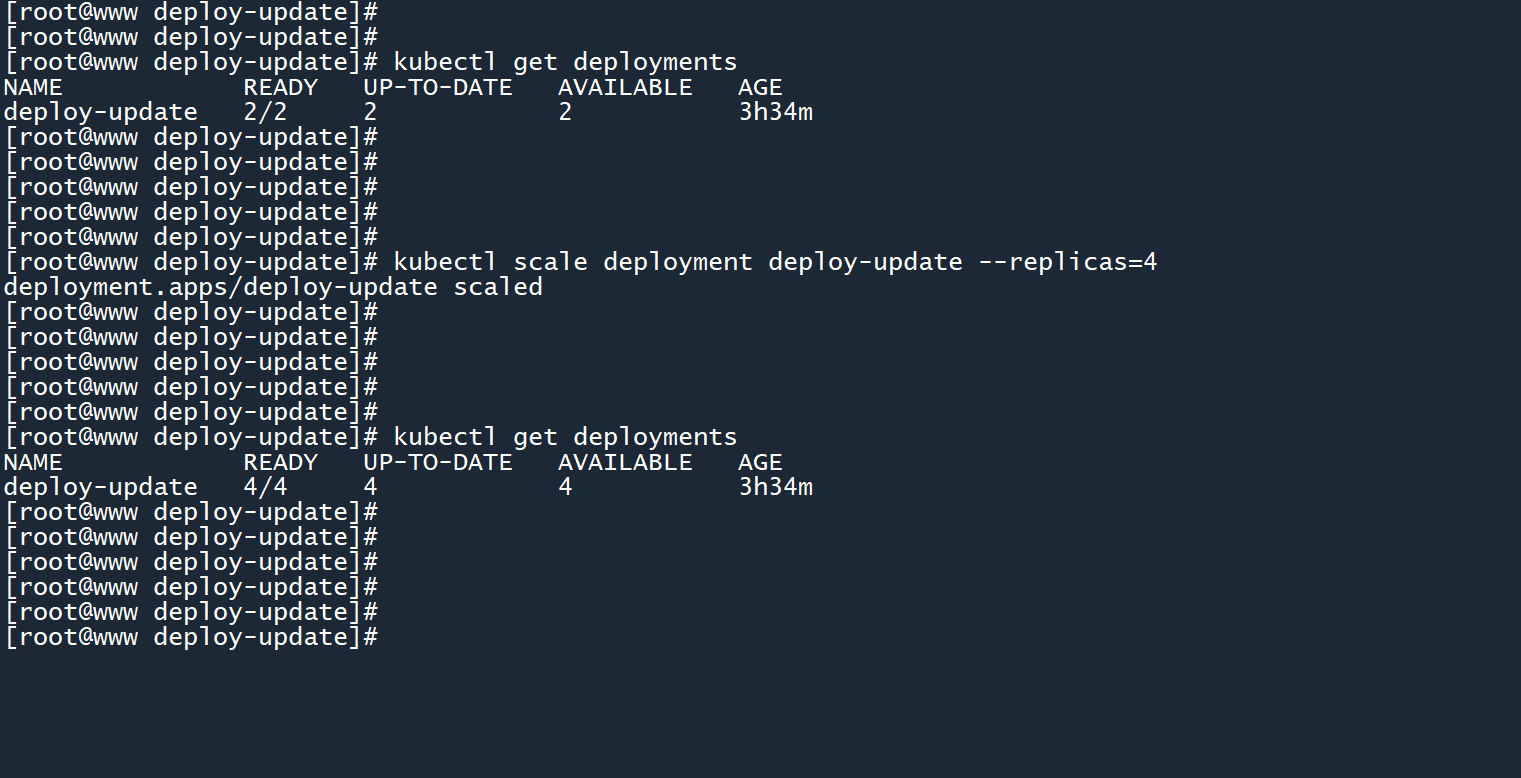The height and width of the screenshot is (778, 1521).
Task: Click the READY header above 4/4
Action: tap(280, 462)
